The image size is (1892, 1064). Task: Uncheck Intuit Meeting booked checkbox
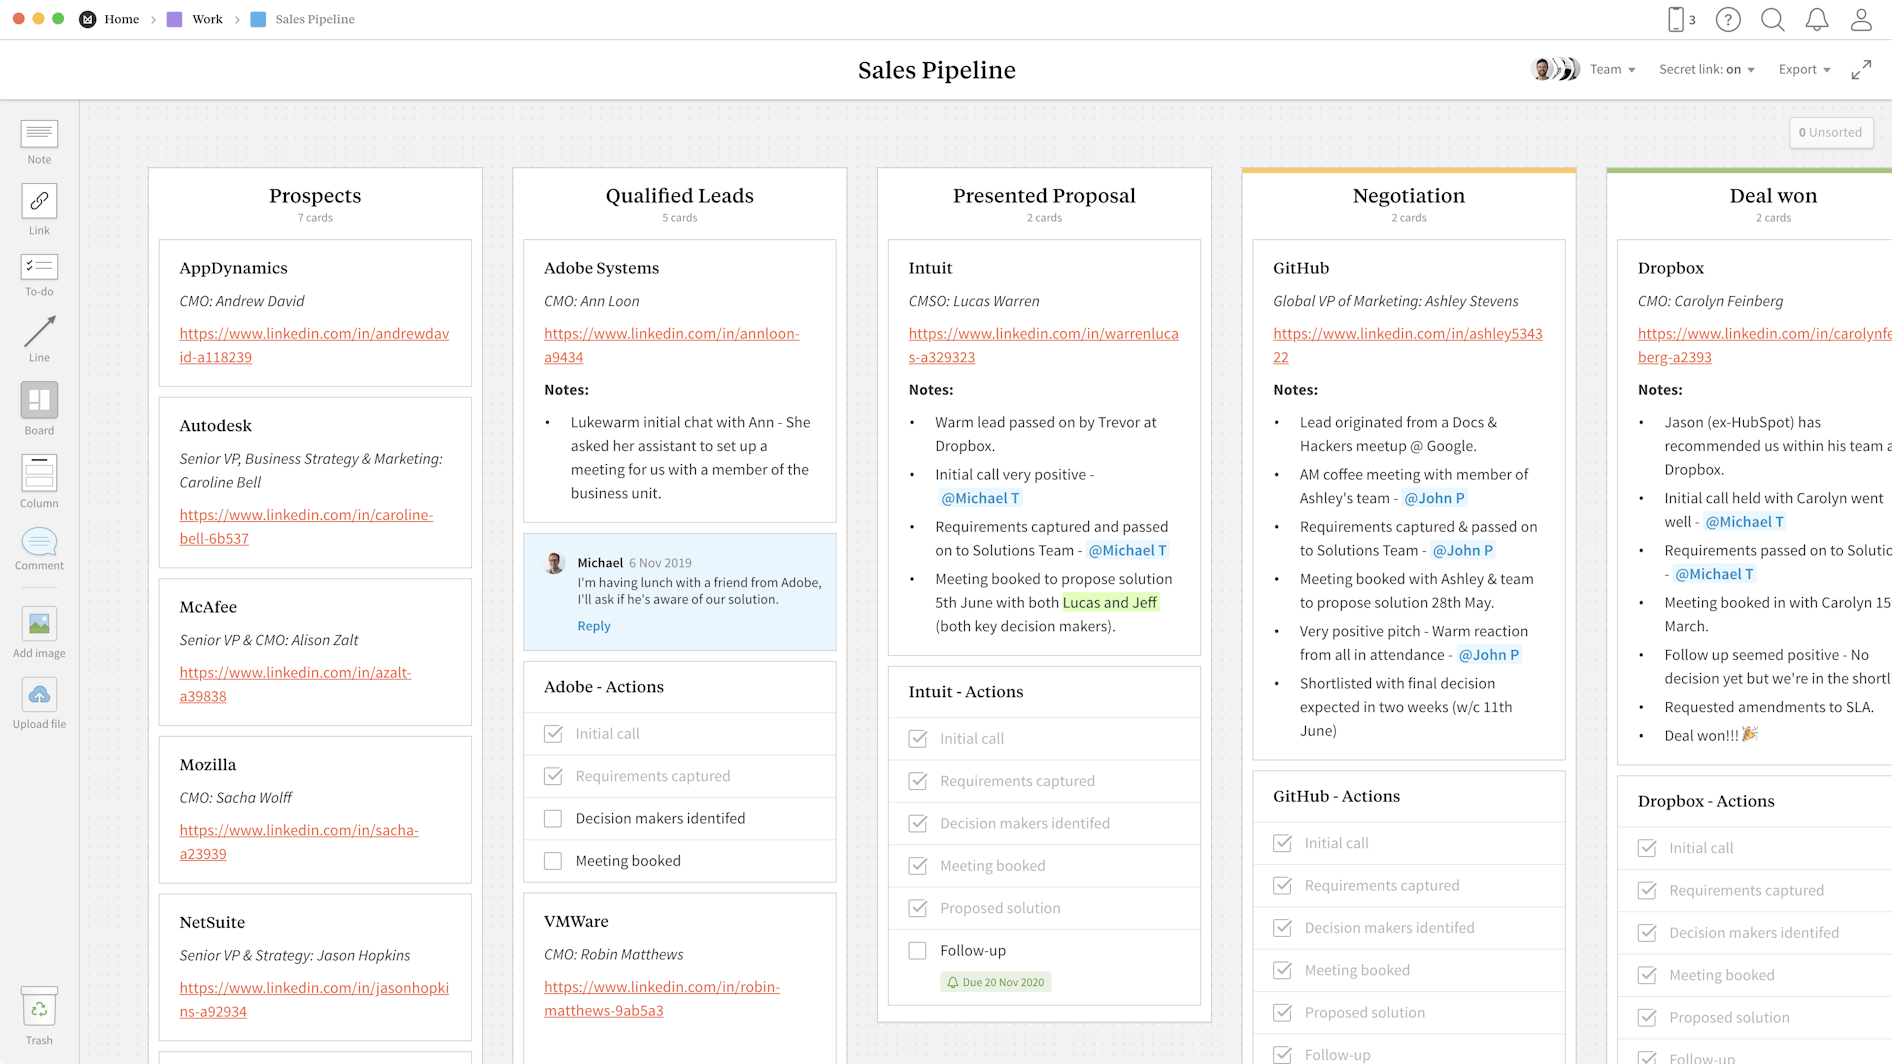point(917,866)
